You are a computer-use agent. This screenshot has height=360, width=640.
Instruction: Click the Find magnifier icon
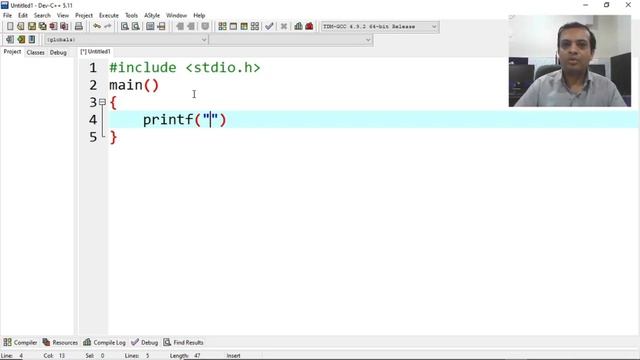125,27
